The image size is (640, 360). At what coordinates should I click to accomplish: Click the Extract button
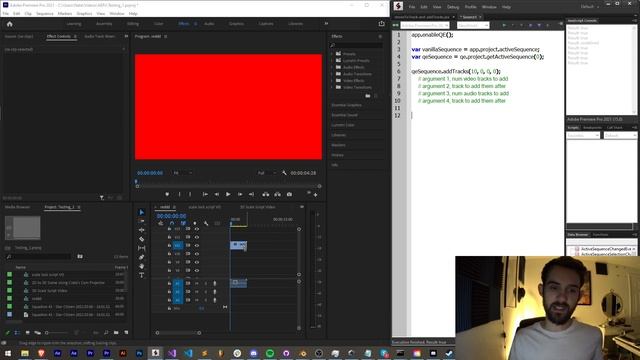pyautogui.click(x=278, y=194)
